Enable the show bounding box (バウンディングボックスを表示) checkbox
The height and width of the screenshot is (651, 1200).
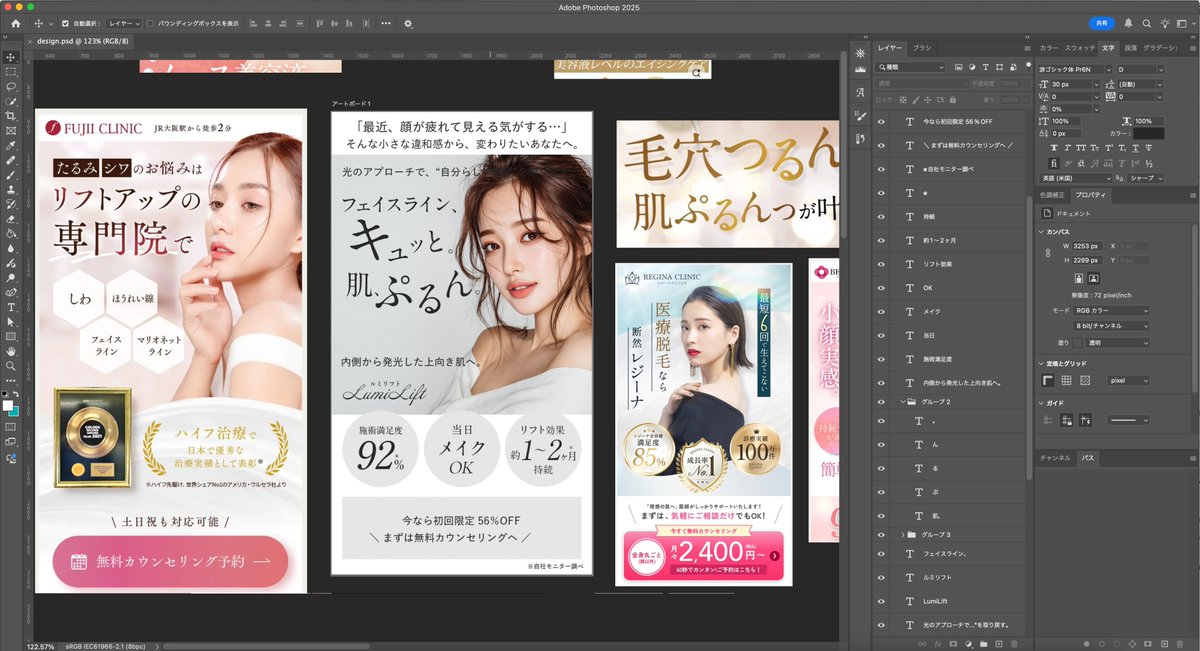click(150, 23)
